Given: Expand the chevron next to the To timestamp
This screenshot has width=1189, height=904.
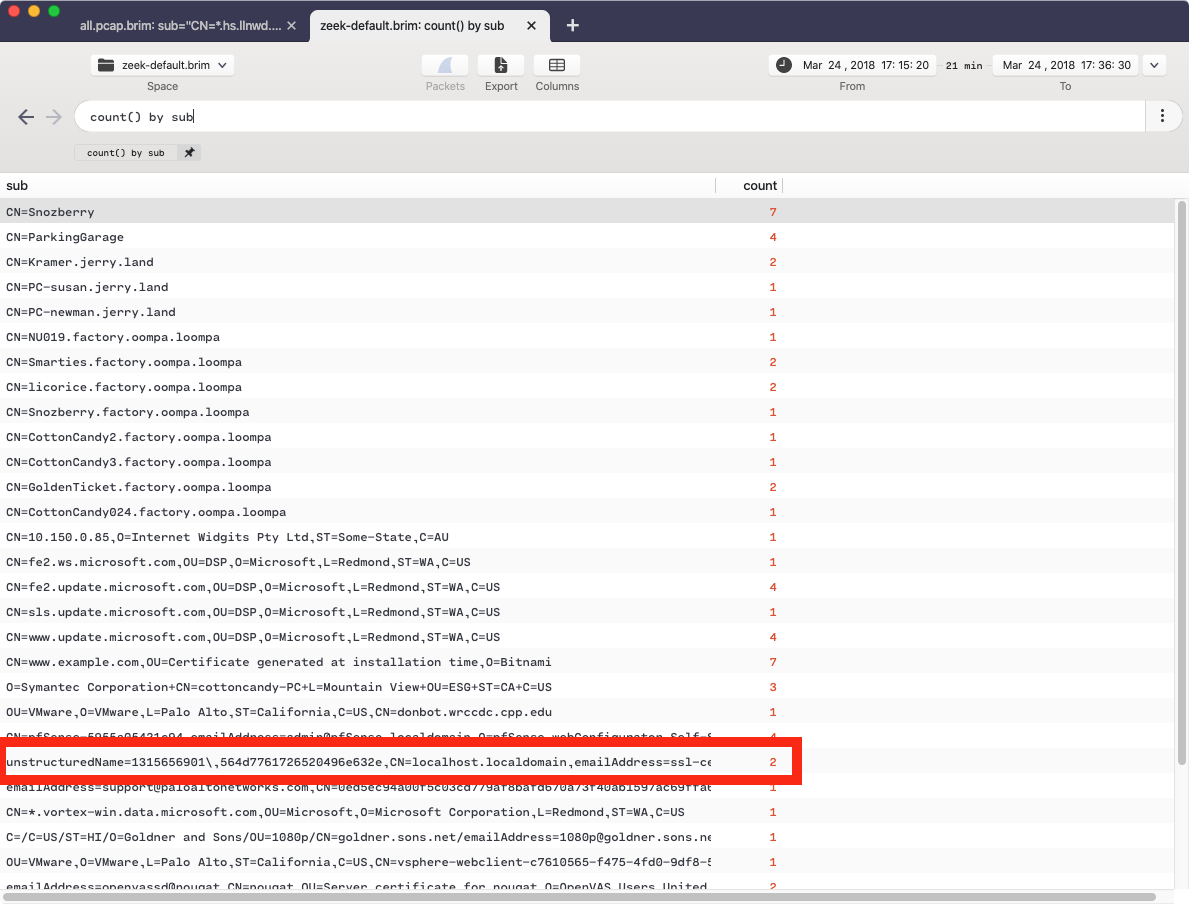Looking at the screenshot, I should [x=1154, y=64].
